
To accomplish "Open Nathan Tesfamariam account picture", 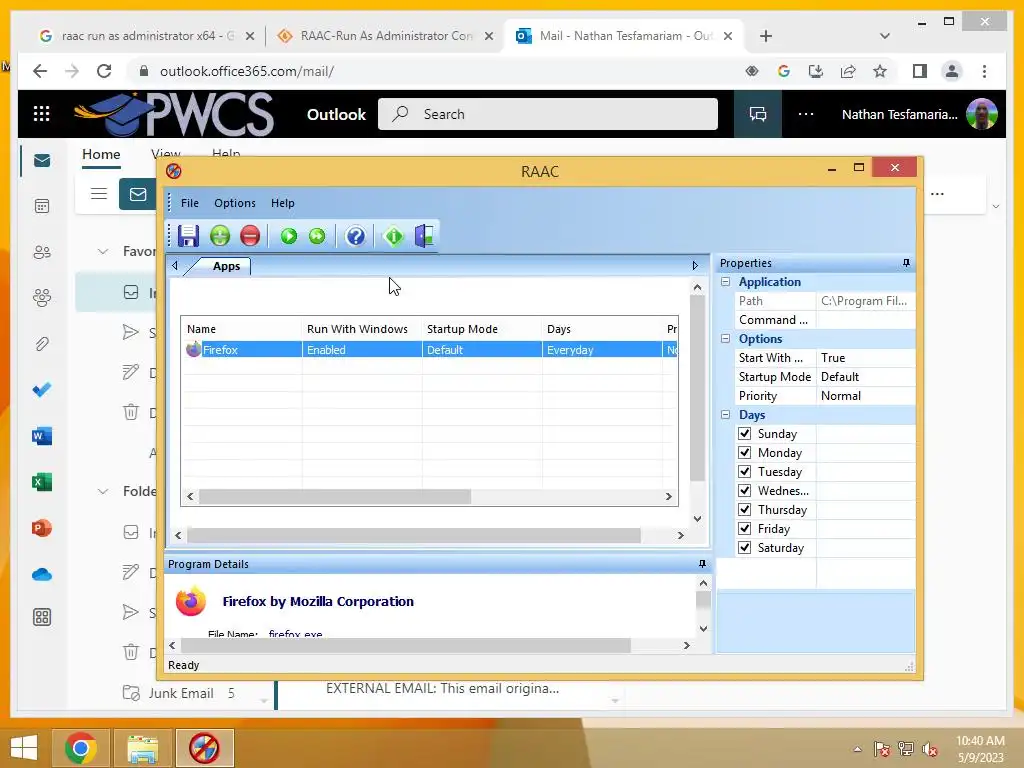I will [x=982, y=114].
